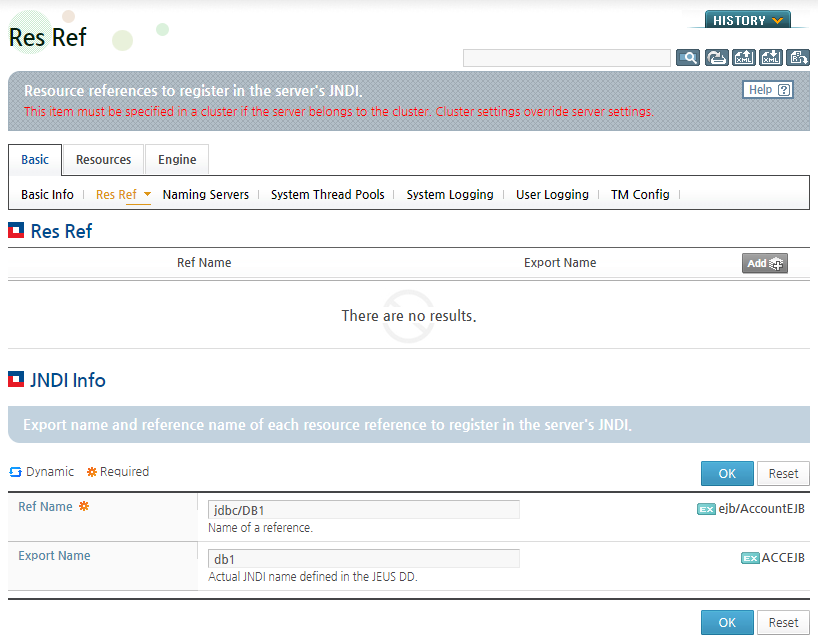Click the Export Name input field
The image size is (818, 644).
pos(364,559)
